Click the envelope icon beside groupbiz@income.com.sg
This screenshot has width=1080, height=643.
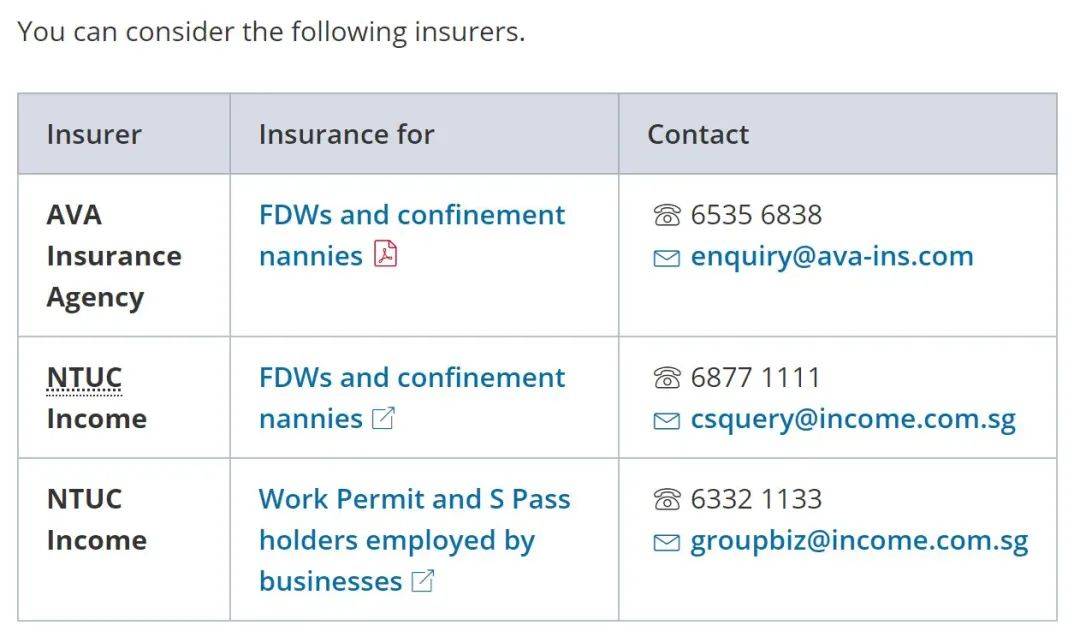coord(666,542)
